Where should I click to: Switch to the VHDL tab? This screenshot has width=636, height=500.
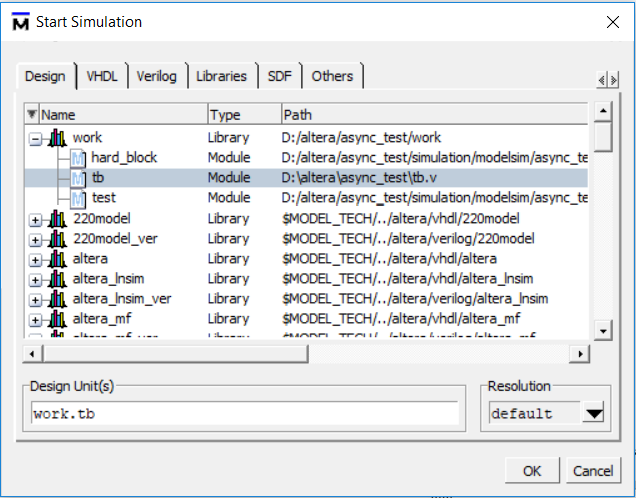(x=102, y=76)
